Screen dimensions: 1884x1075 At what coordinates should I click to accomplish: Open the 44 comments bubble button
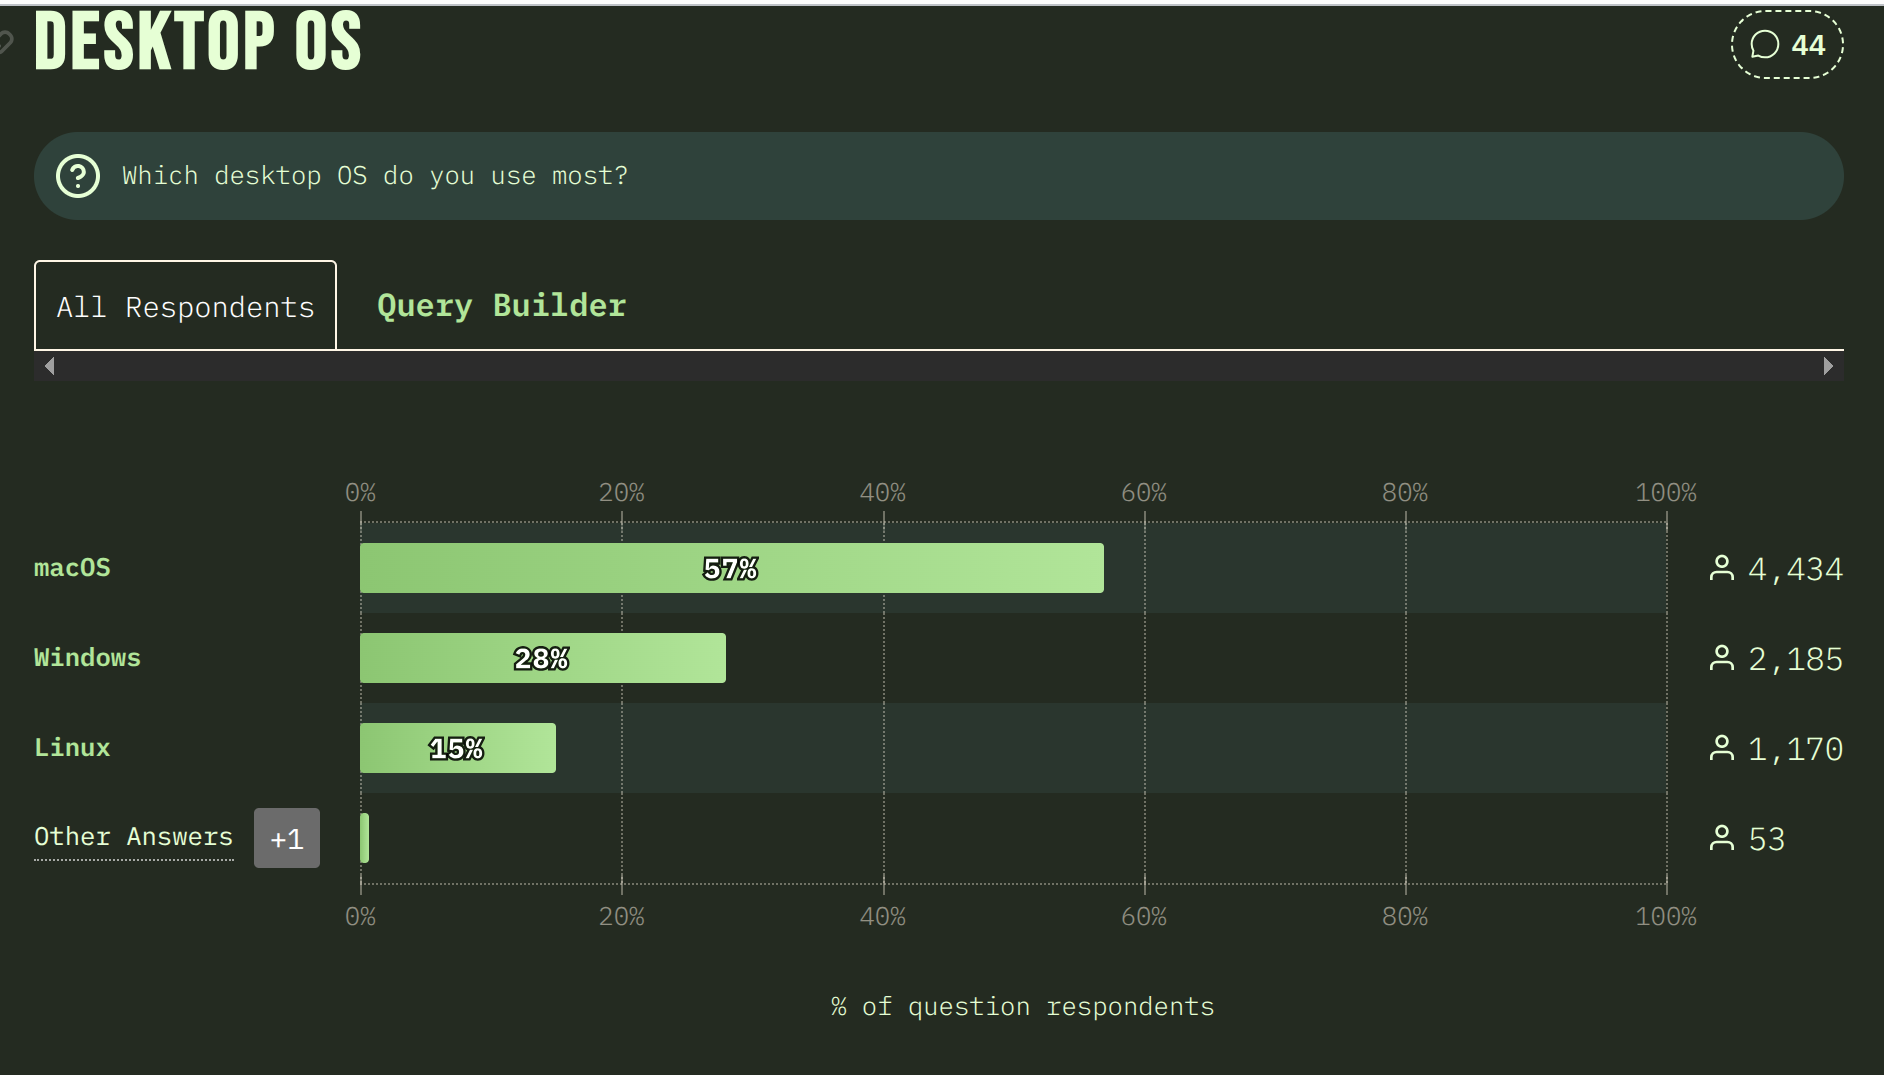1787,45
